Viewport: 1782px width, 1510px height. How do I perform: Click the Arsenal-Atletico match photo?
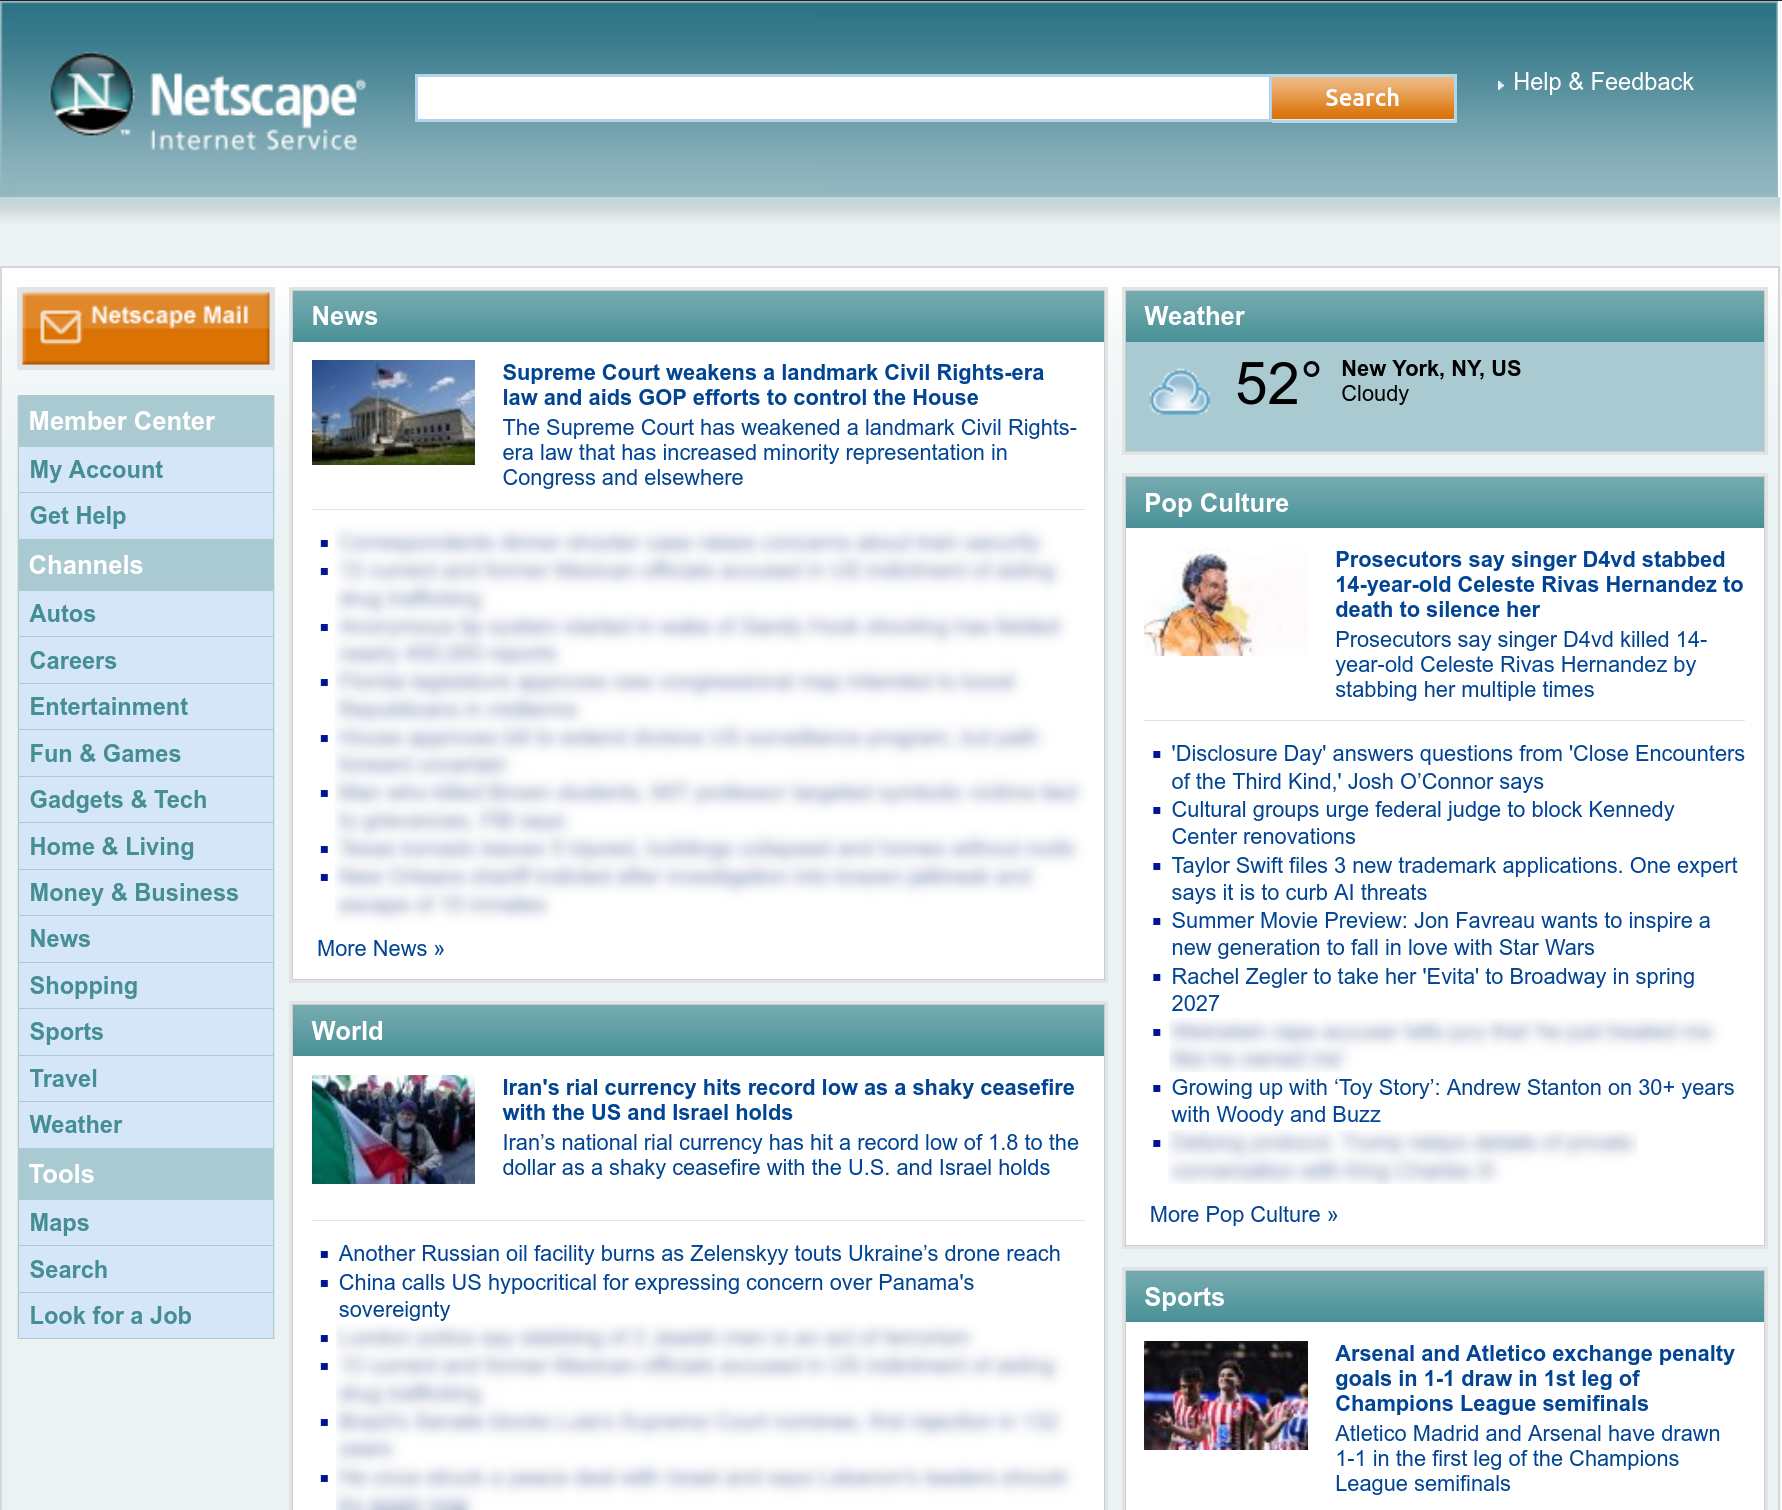click(x=1225, y=1395)
